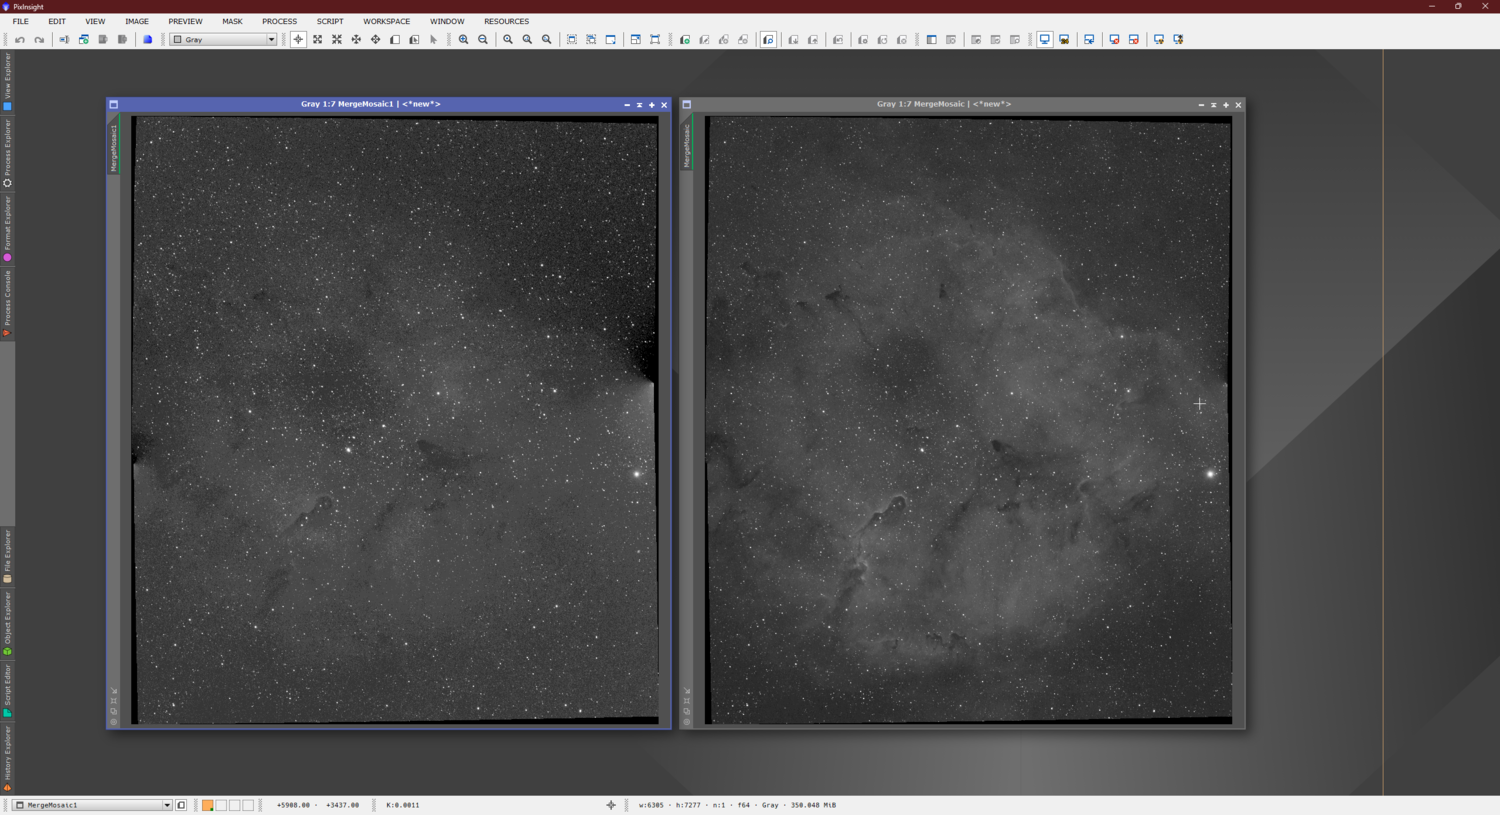Screen dimensions: 1500x815
Task: Select the orange workspace swatch in status bar
Action: click(207, 805)
